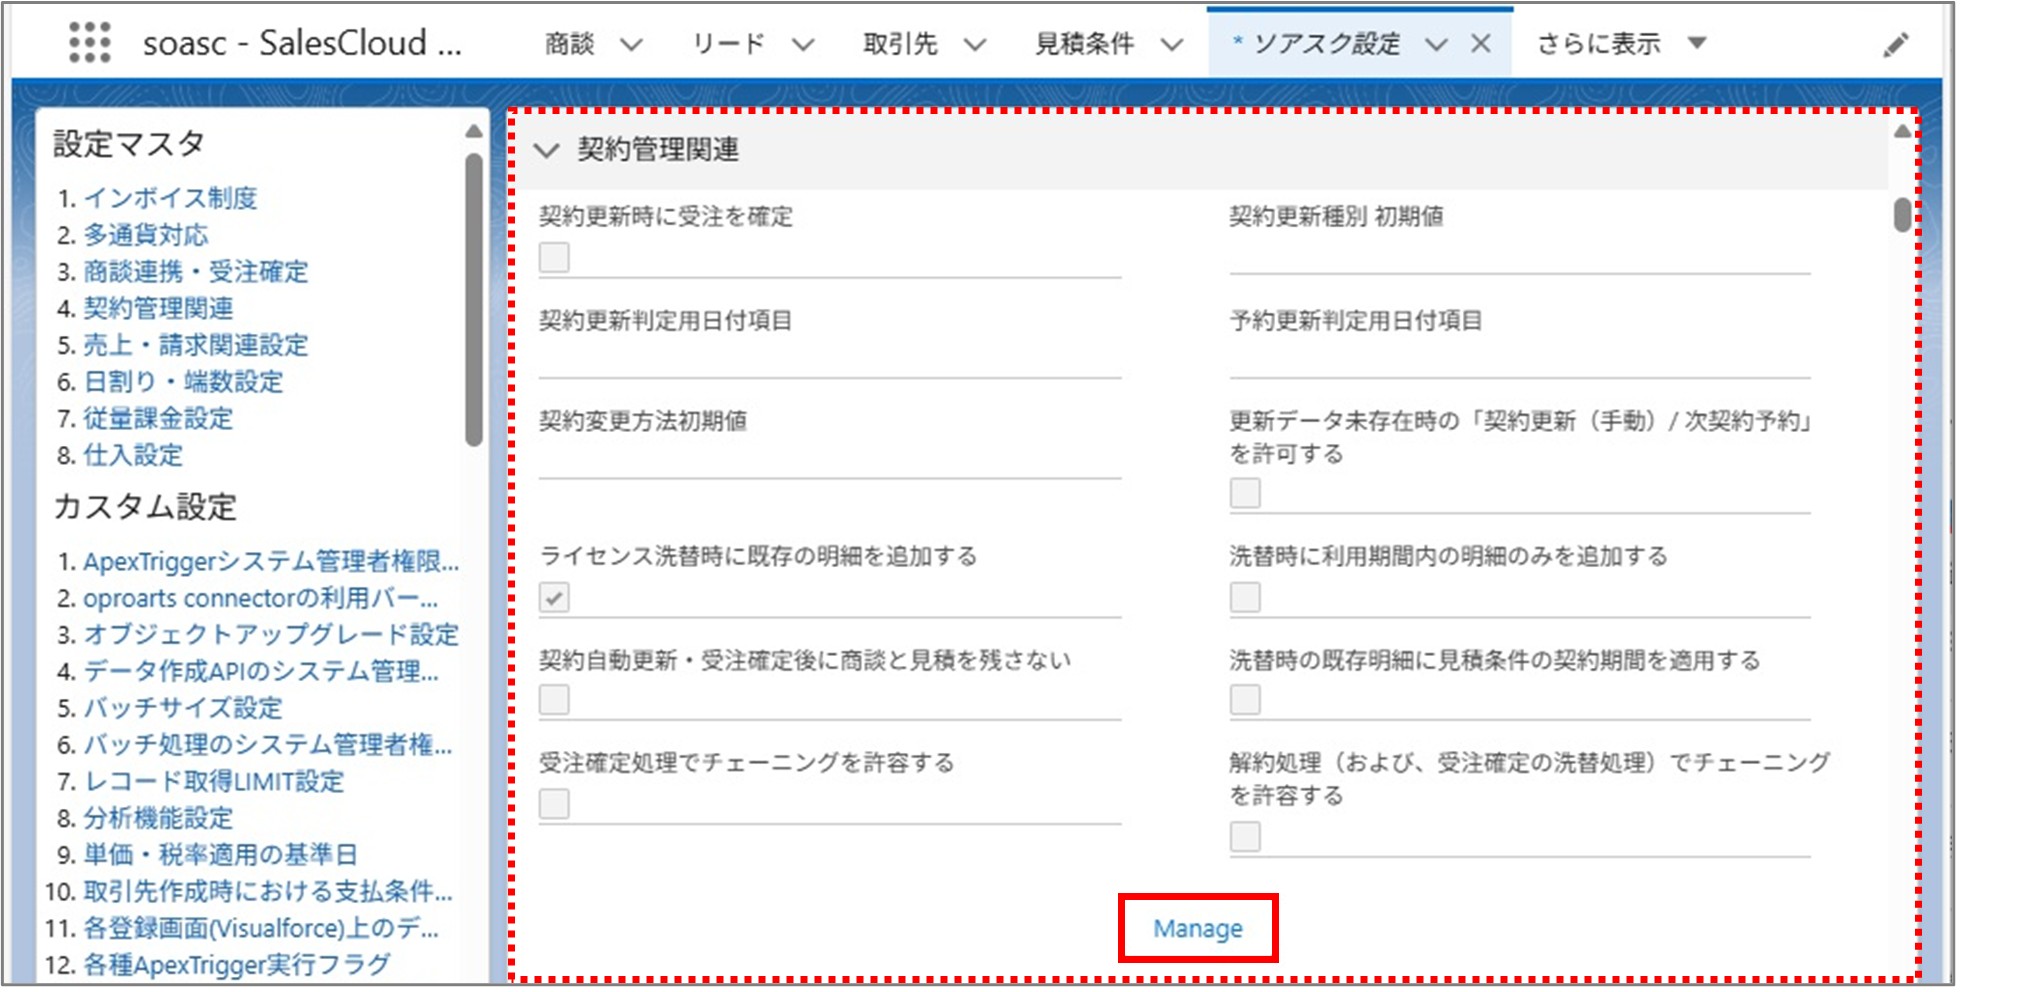This screenshot has width=2027, height=992.
Task: Click the Manage link
Action: (x=1197, y=928)
